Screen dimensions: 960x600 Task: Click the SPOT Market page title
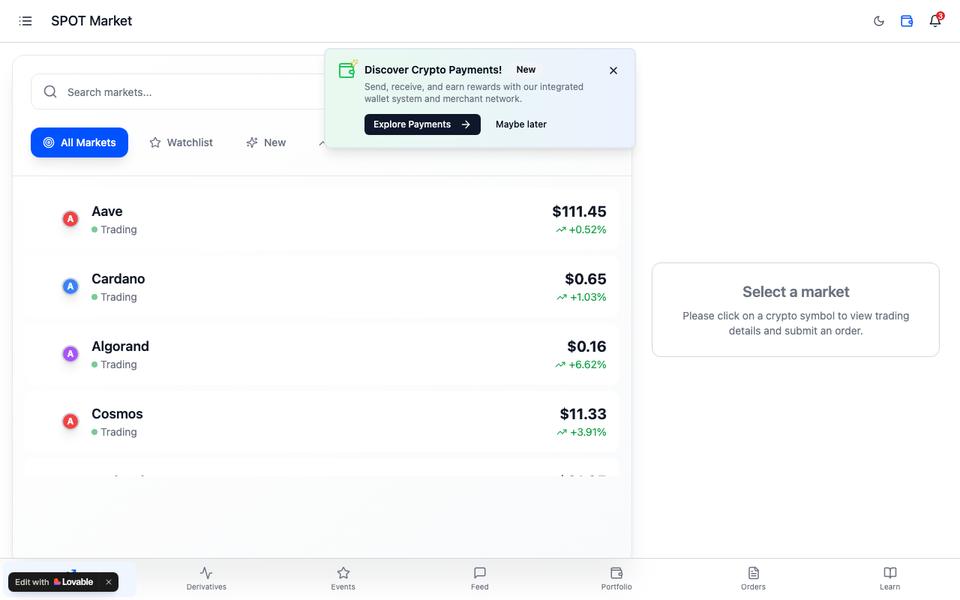[x=91, y=21]
